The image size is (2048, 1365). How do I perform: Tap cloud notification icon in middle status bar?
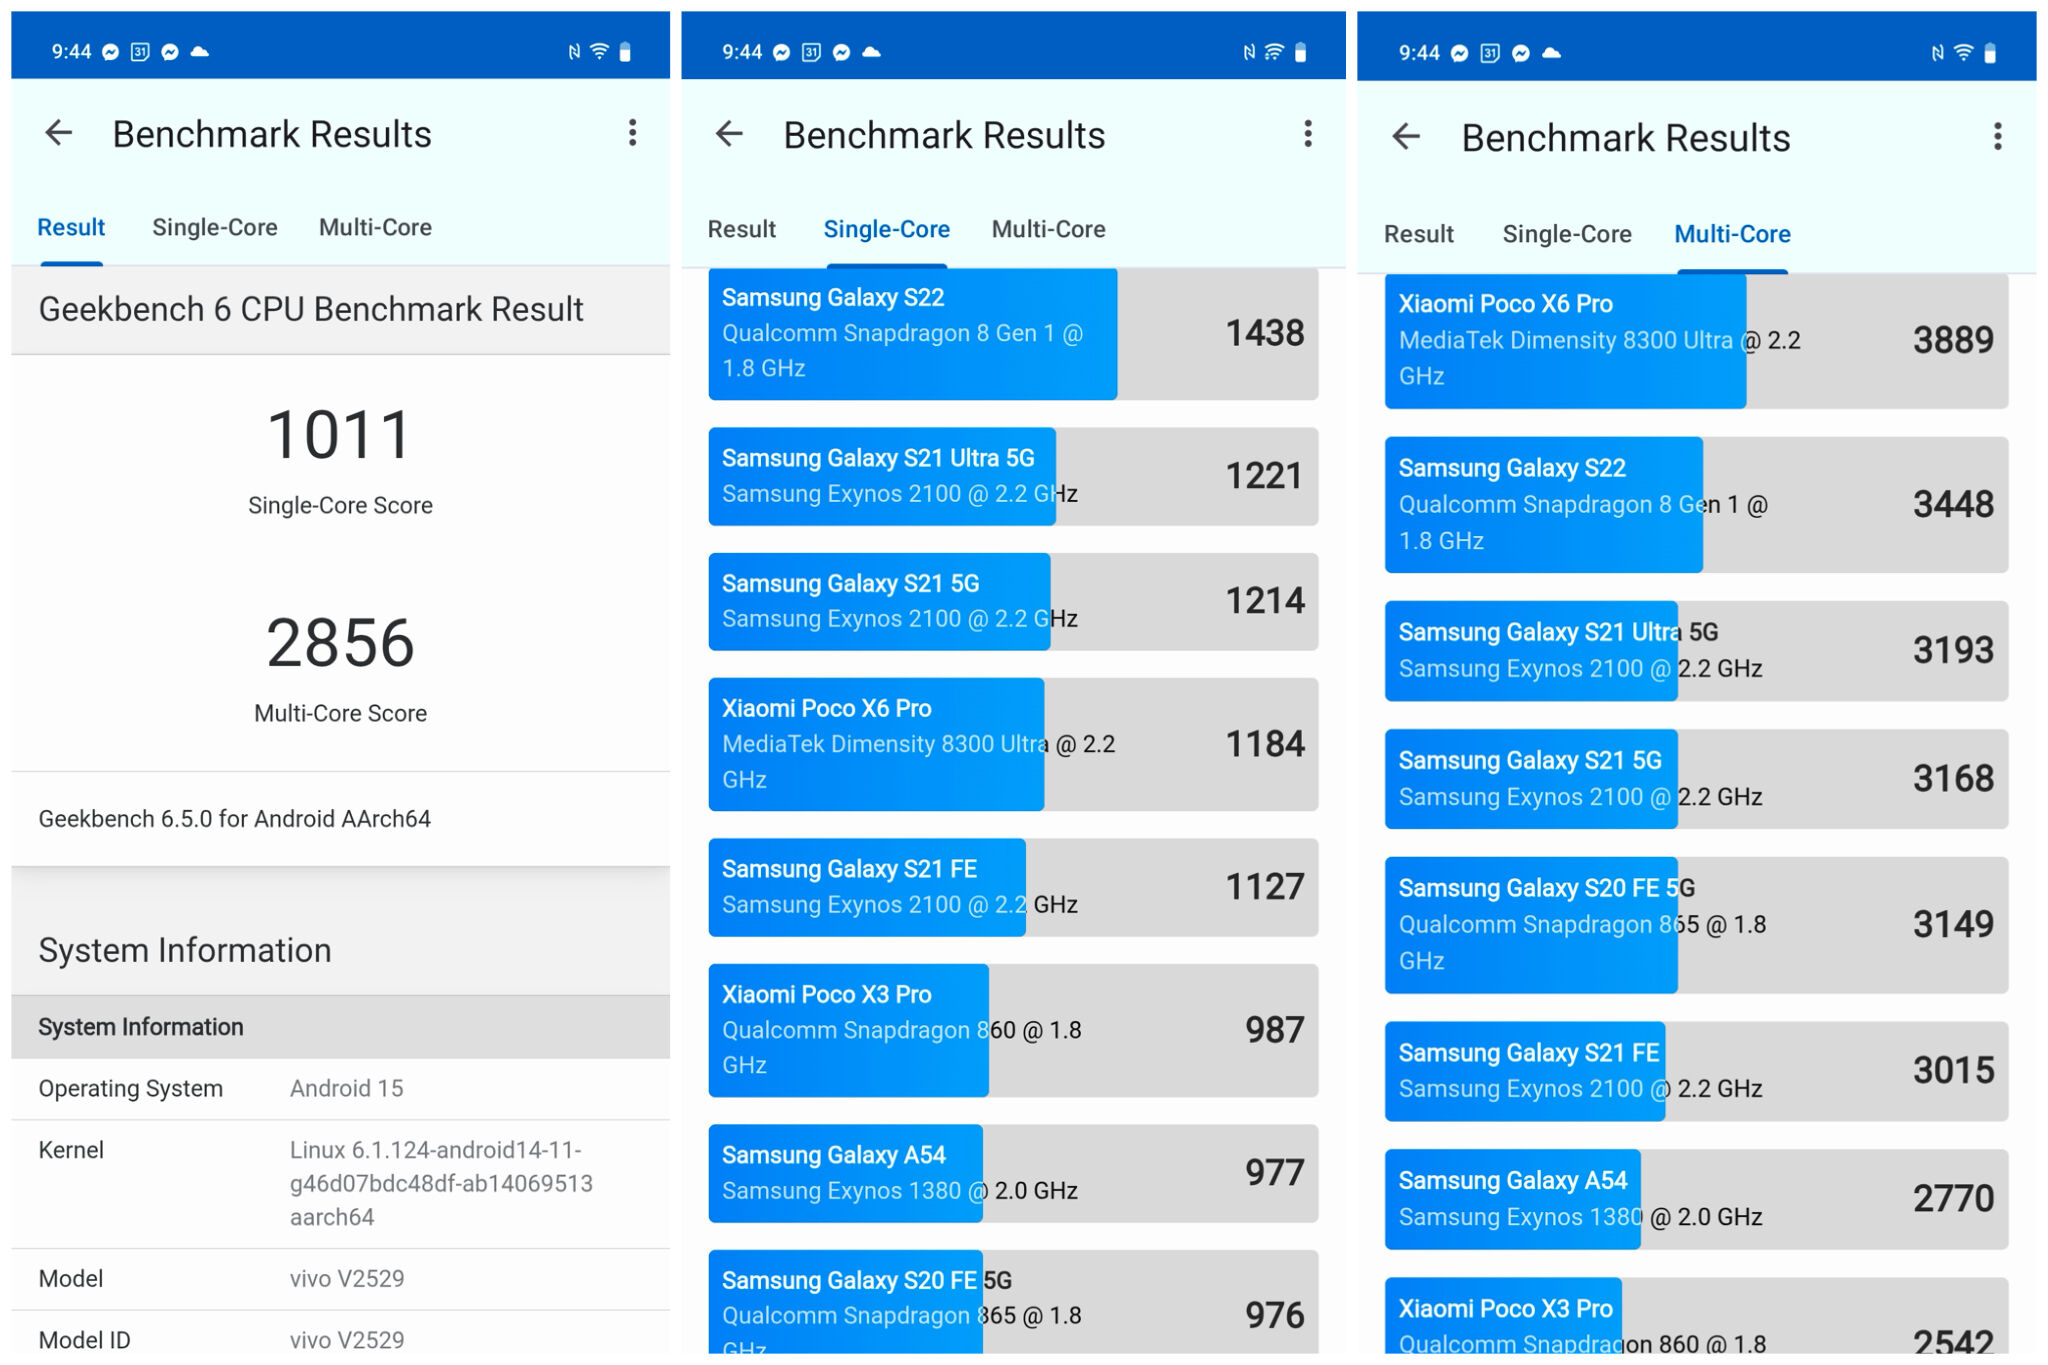click(x=872, y=52)
